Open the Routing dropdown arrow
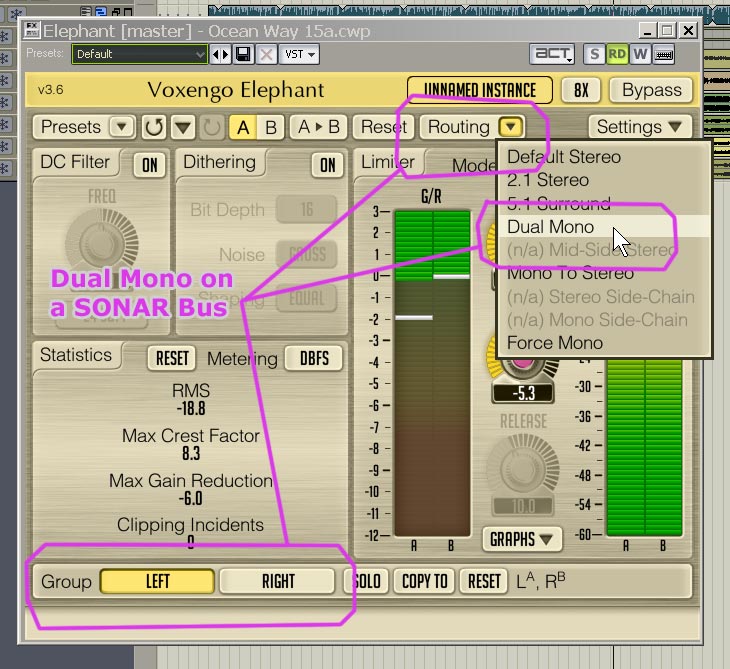The image size is (730, 669). tap(511, 127)
